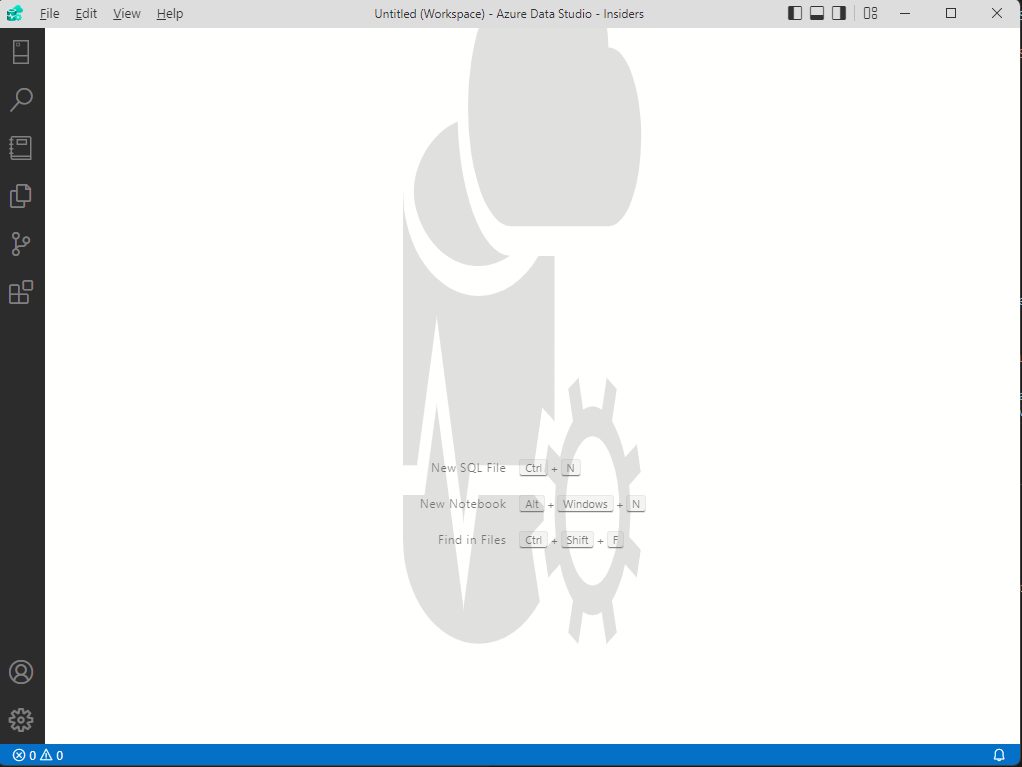Open the Notebooks view
This screenshot has width=1022, height=767.
[x=22, y=147]
